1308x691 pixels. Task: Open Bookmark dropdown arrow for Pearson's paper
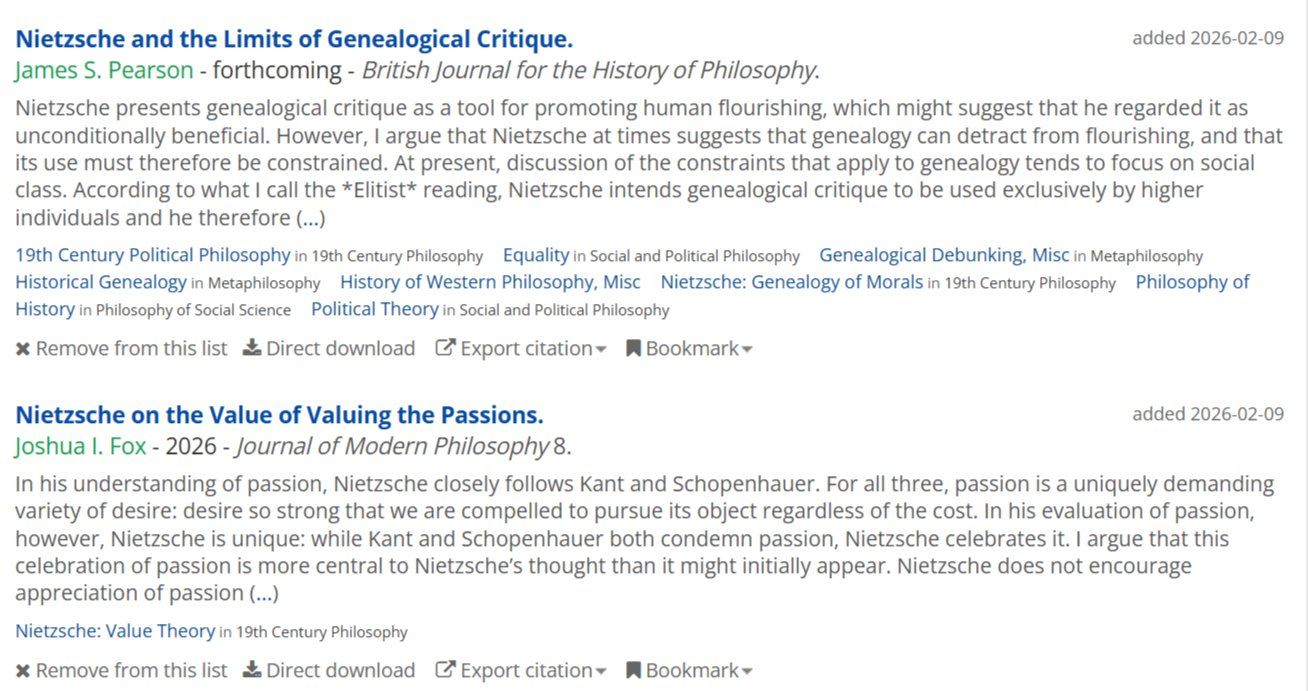(x=747, y=350)
